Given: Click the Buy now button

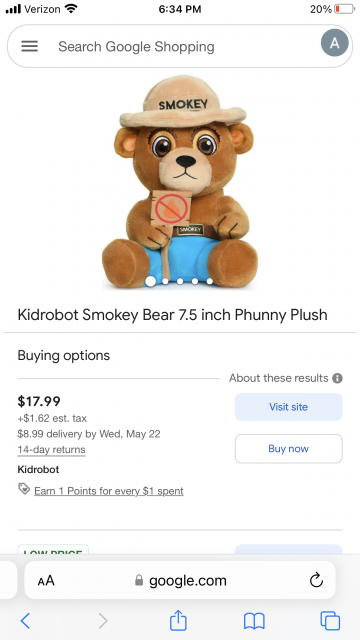Looking at the screenshot, I should [289, 449].
